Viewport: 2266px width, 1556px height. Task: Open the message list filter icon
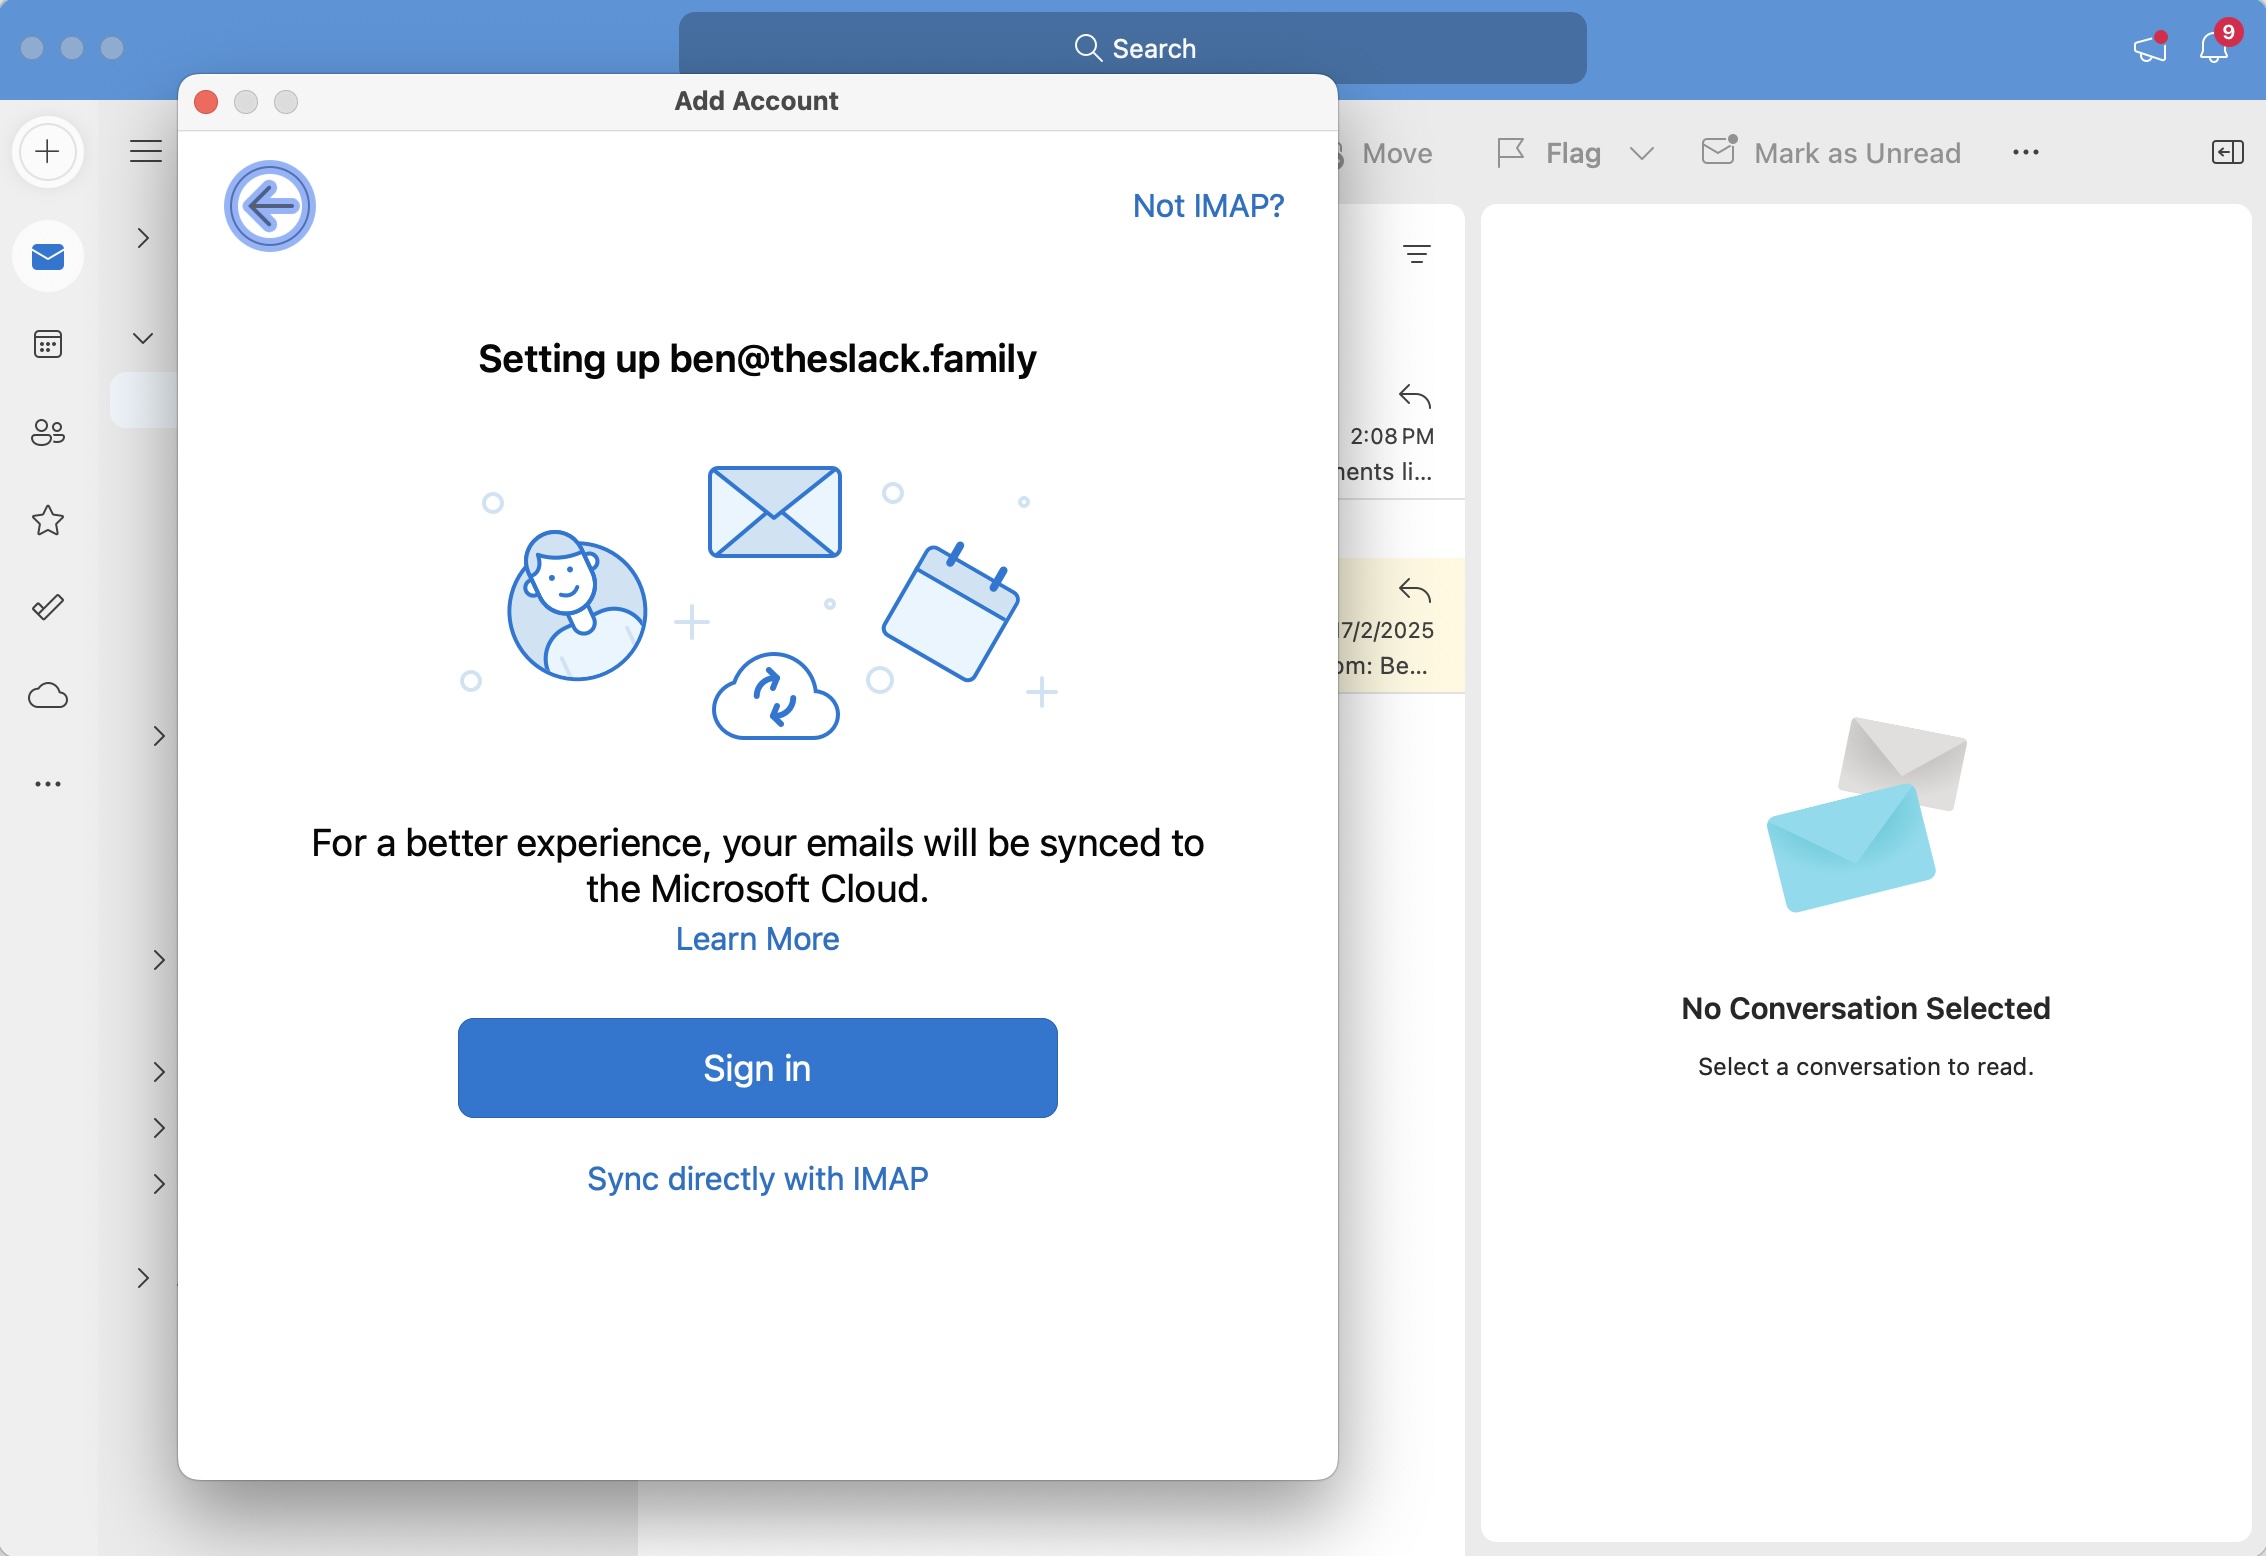(x=1416, y=254)
